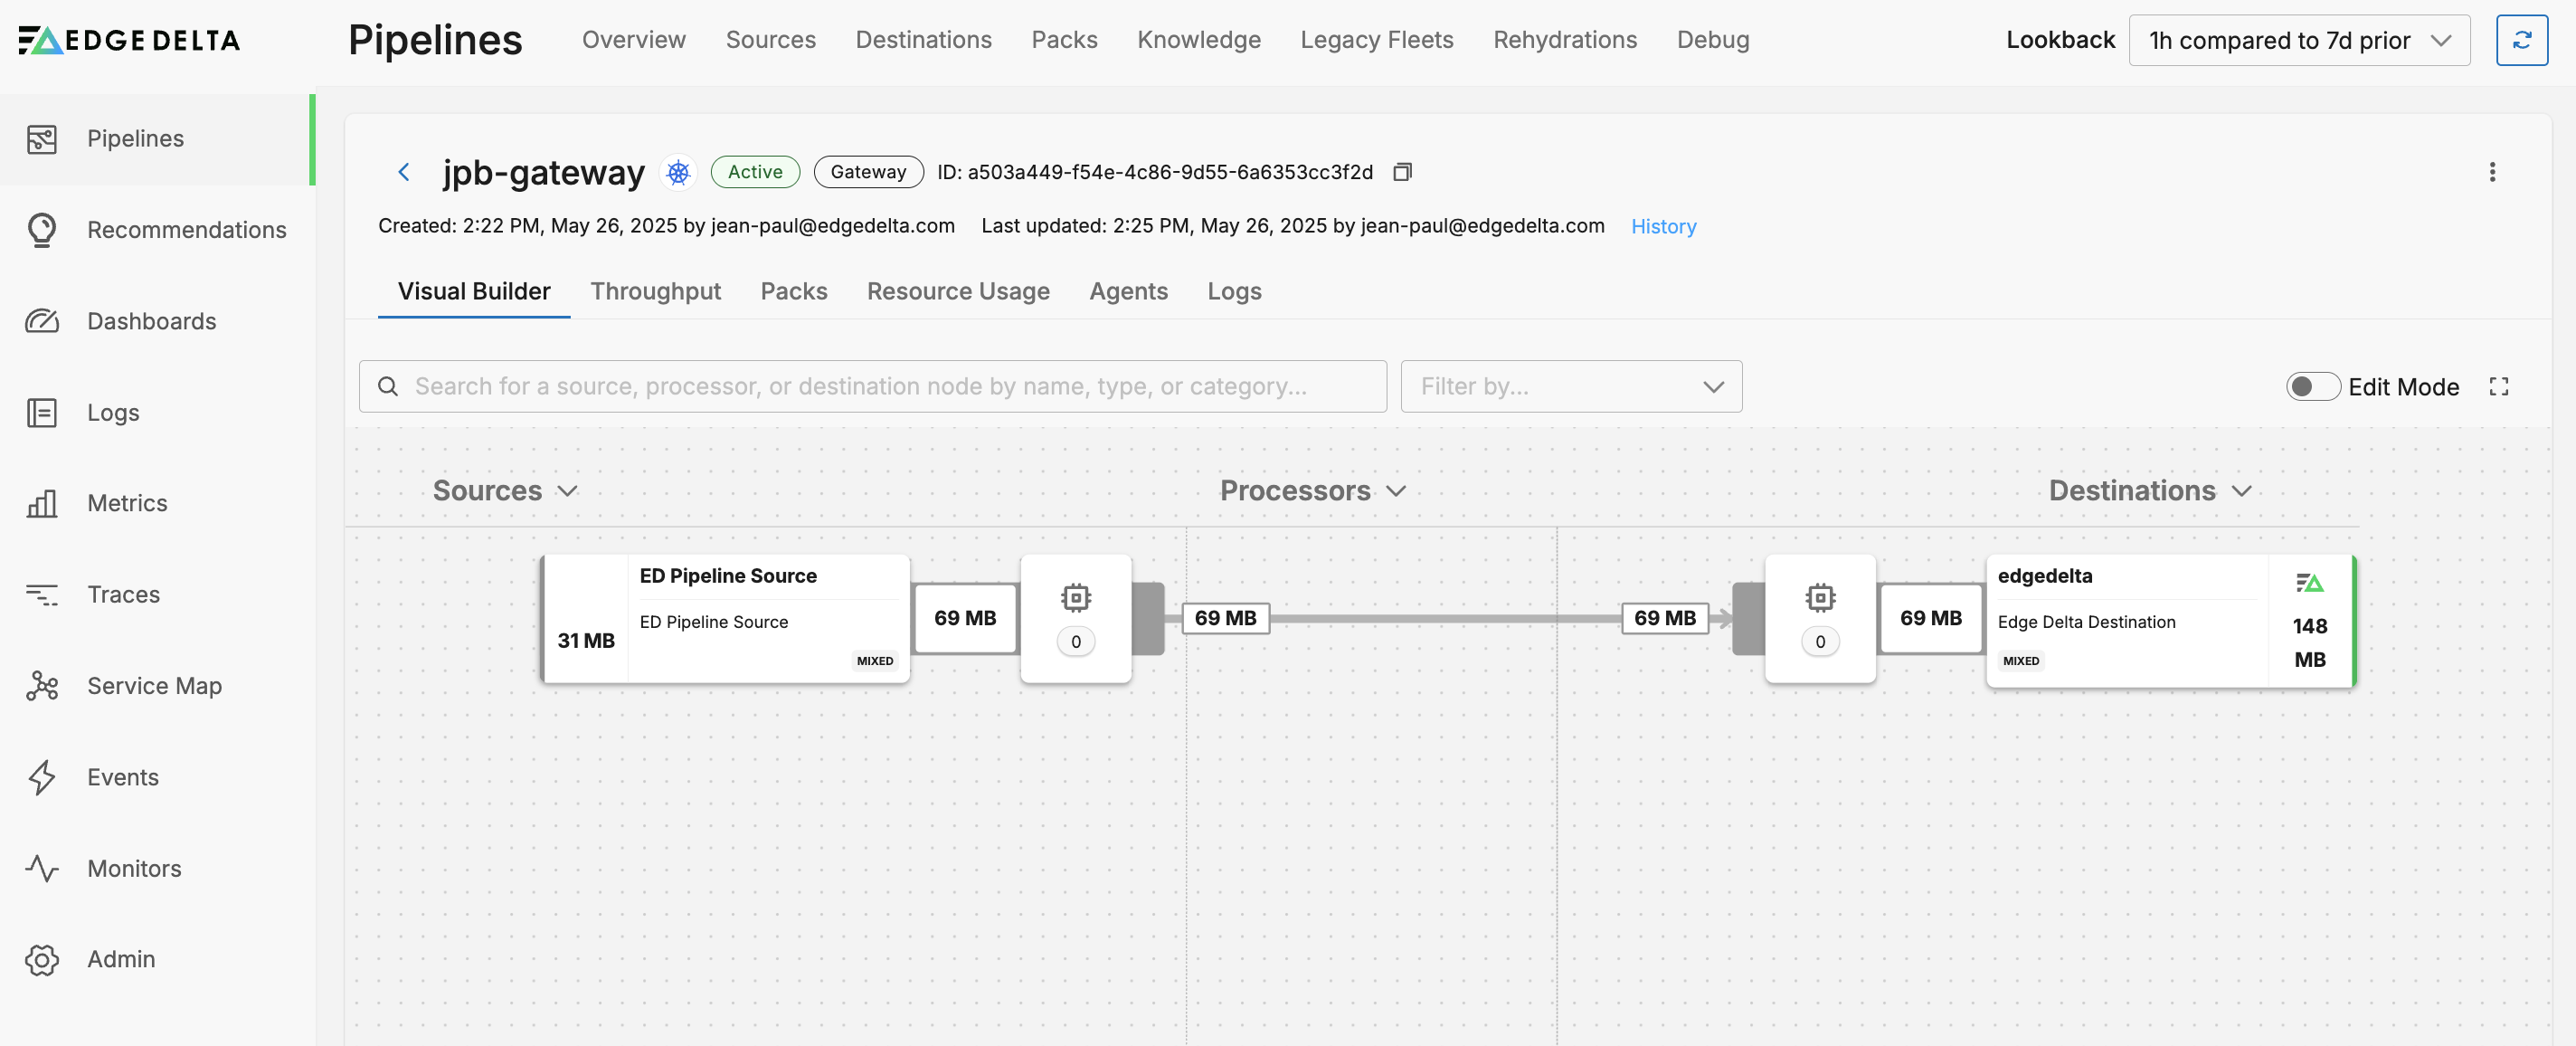Open Traces sidebar icon
Image resolution: width=2576 pixels, height=1046 pixels.
tap(42, 595)
